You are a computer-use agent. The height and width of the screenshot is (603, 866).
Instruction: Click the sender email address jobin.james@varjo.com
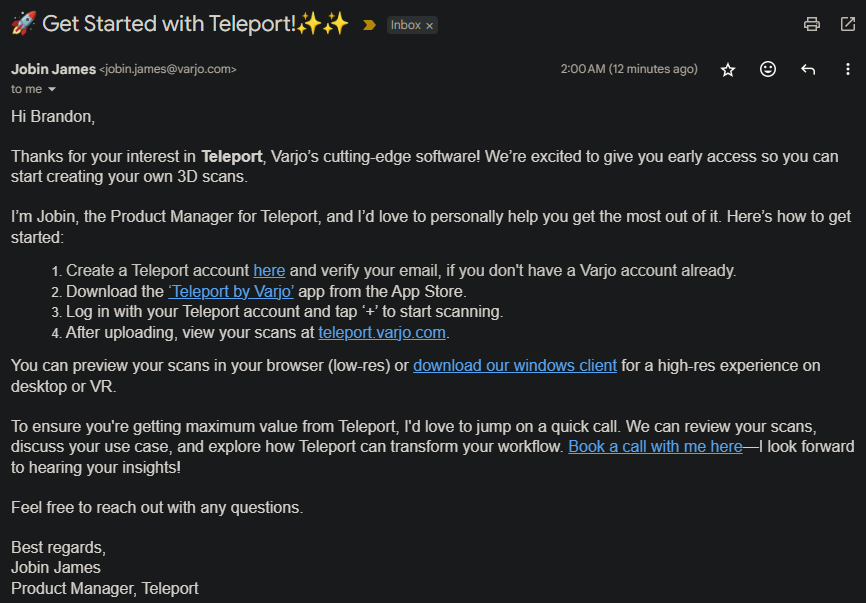coord(168,69)
